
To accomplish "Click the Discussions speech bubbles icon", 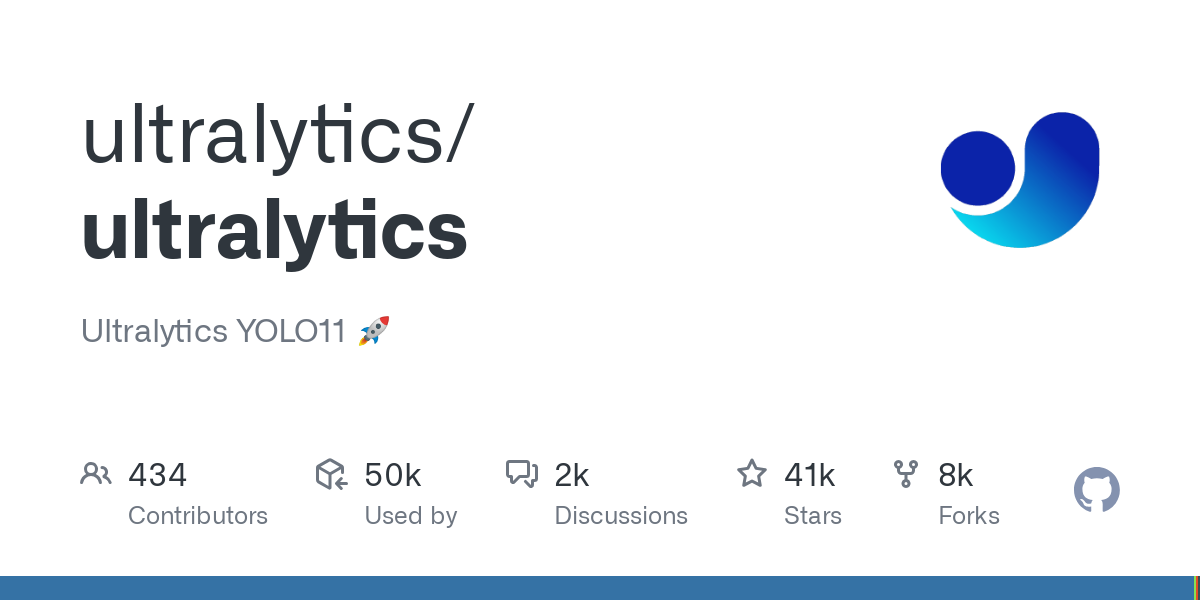I will coord(522,474).
